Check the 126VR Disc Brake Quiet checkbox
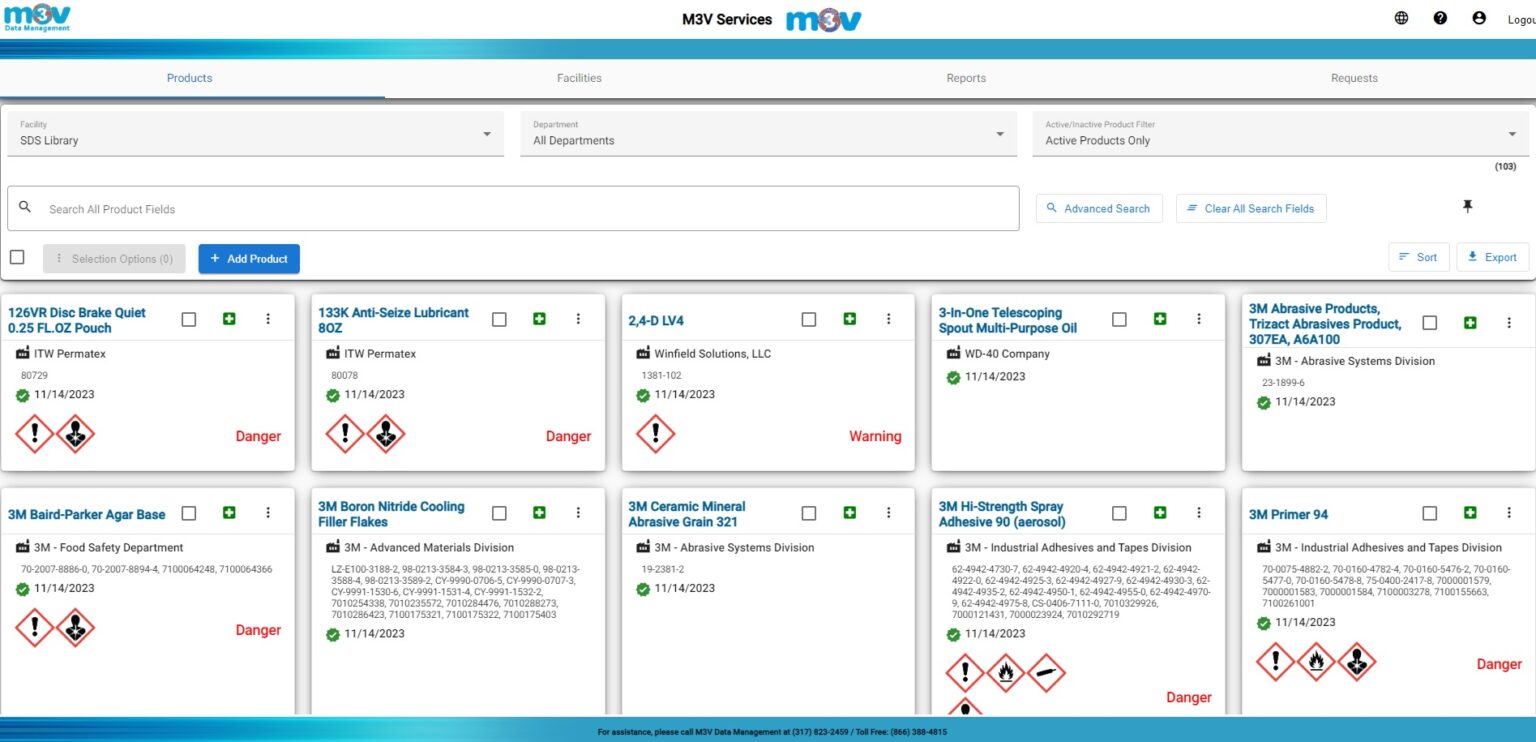This screenshot has width=1536, height=742. 189,318
